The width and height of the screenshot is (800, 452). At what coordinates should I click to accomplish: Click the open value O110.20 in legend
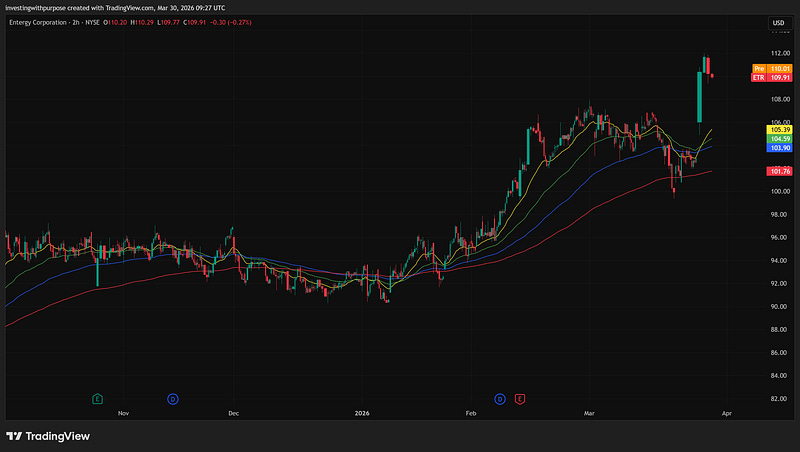pos(115,22)
